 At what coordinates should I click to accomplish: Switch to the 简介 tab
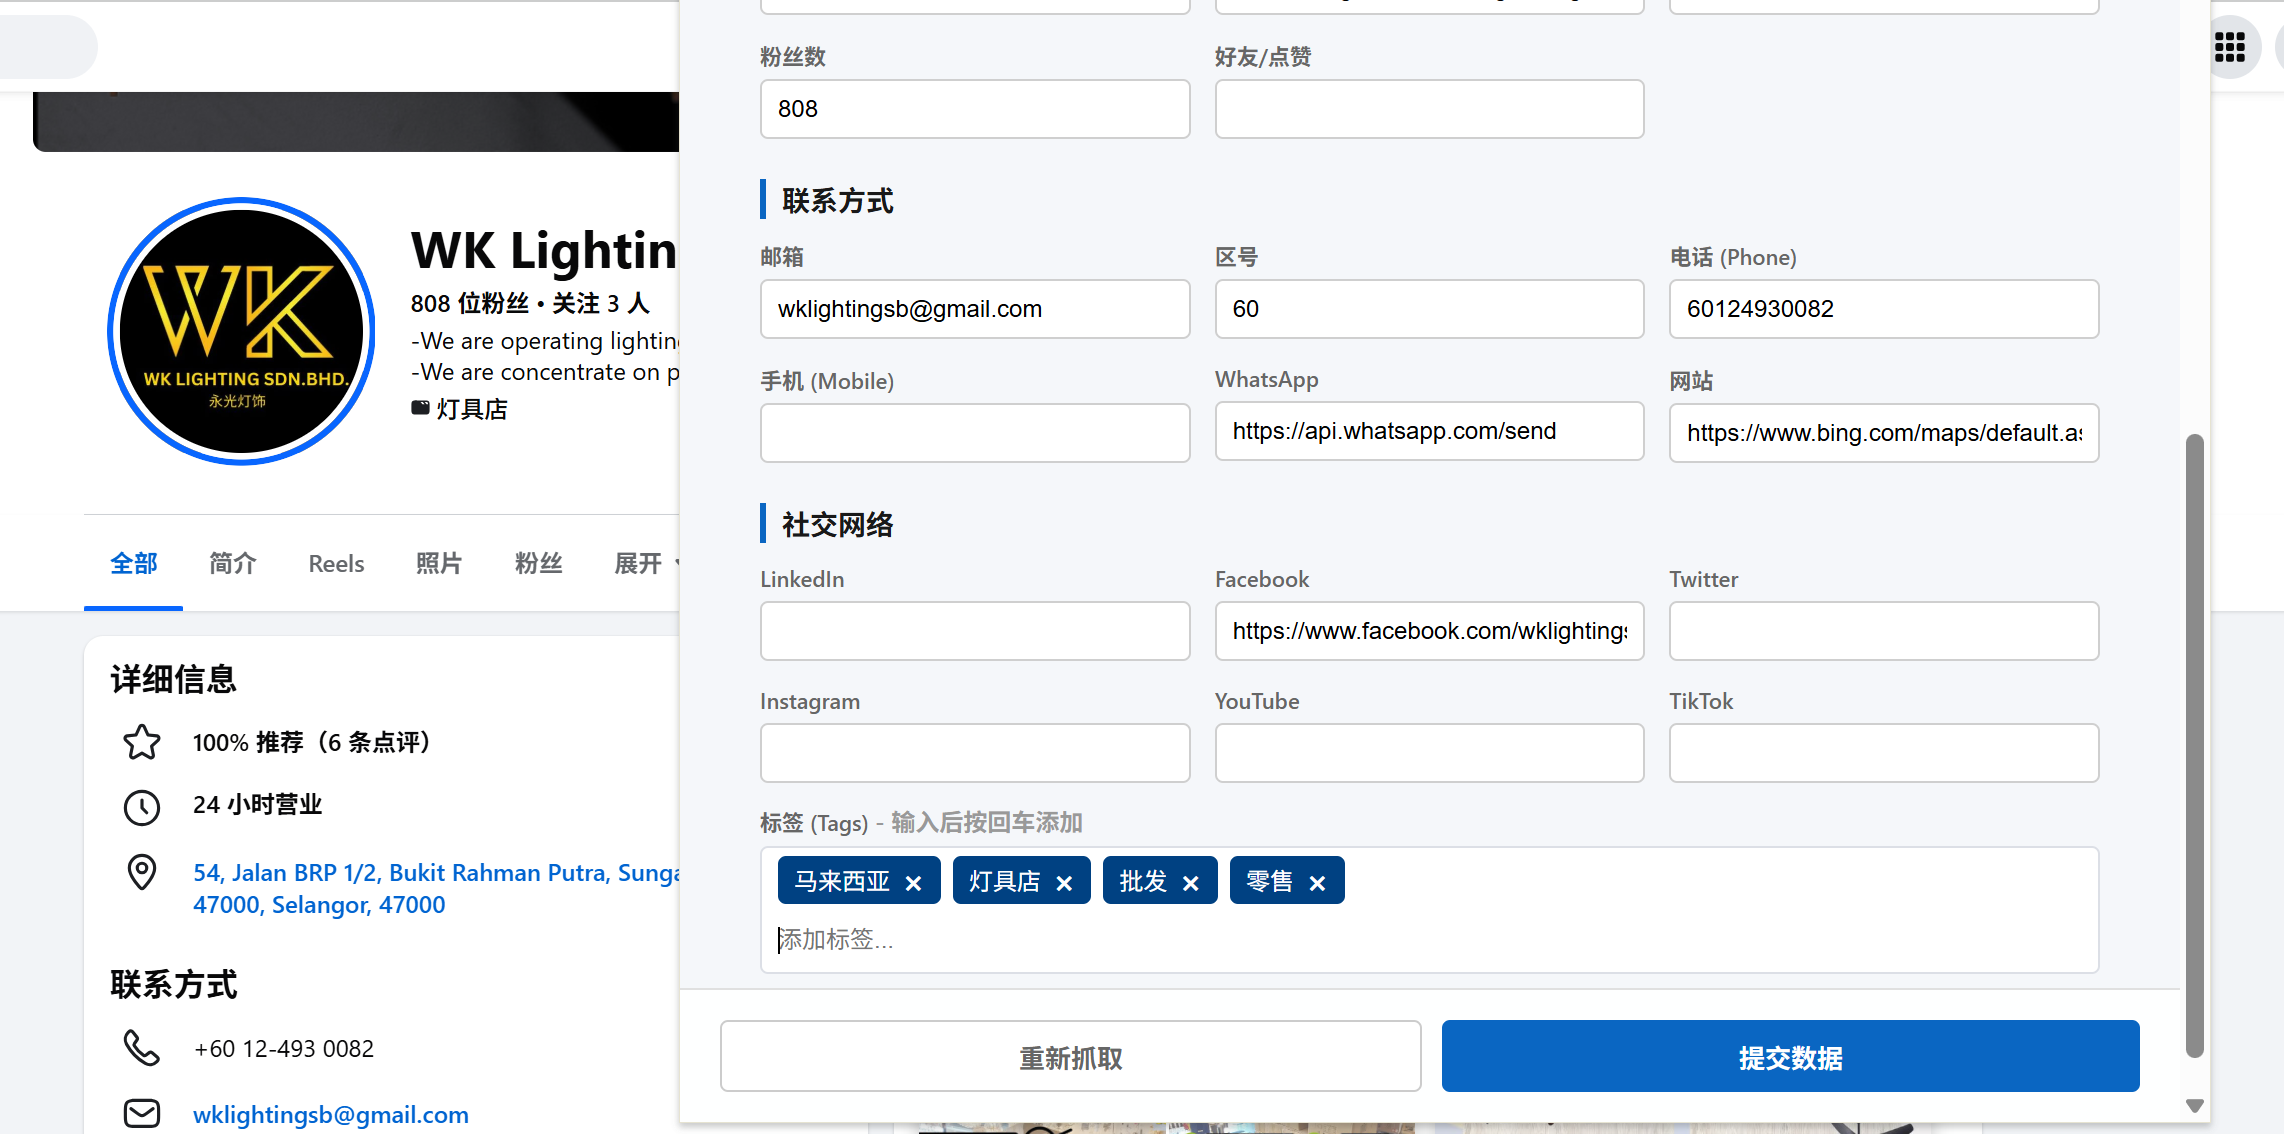(233, 563)
